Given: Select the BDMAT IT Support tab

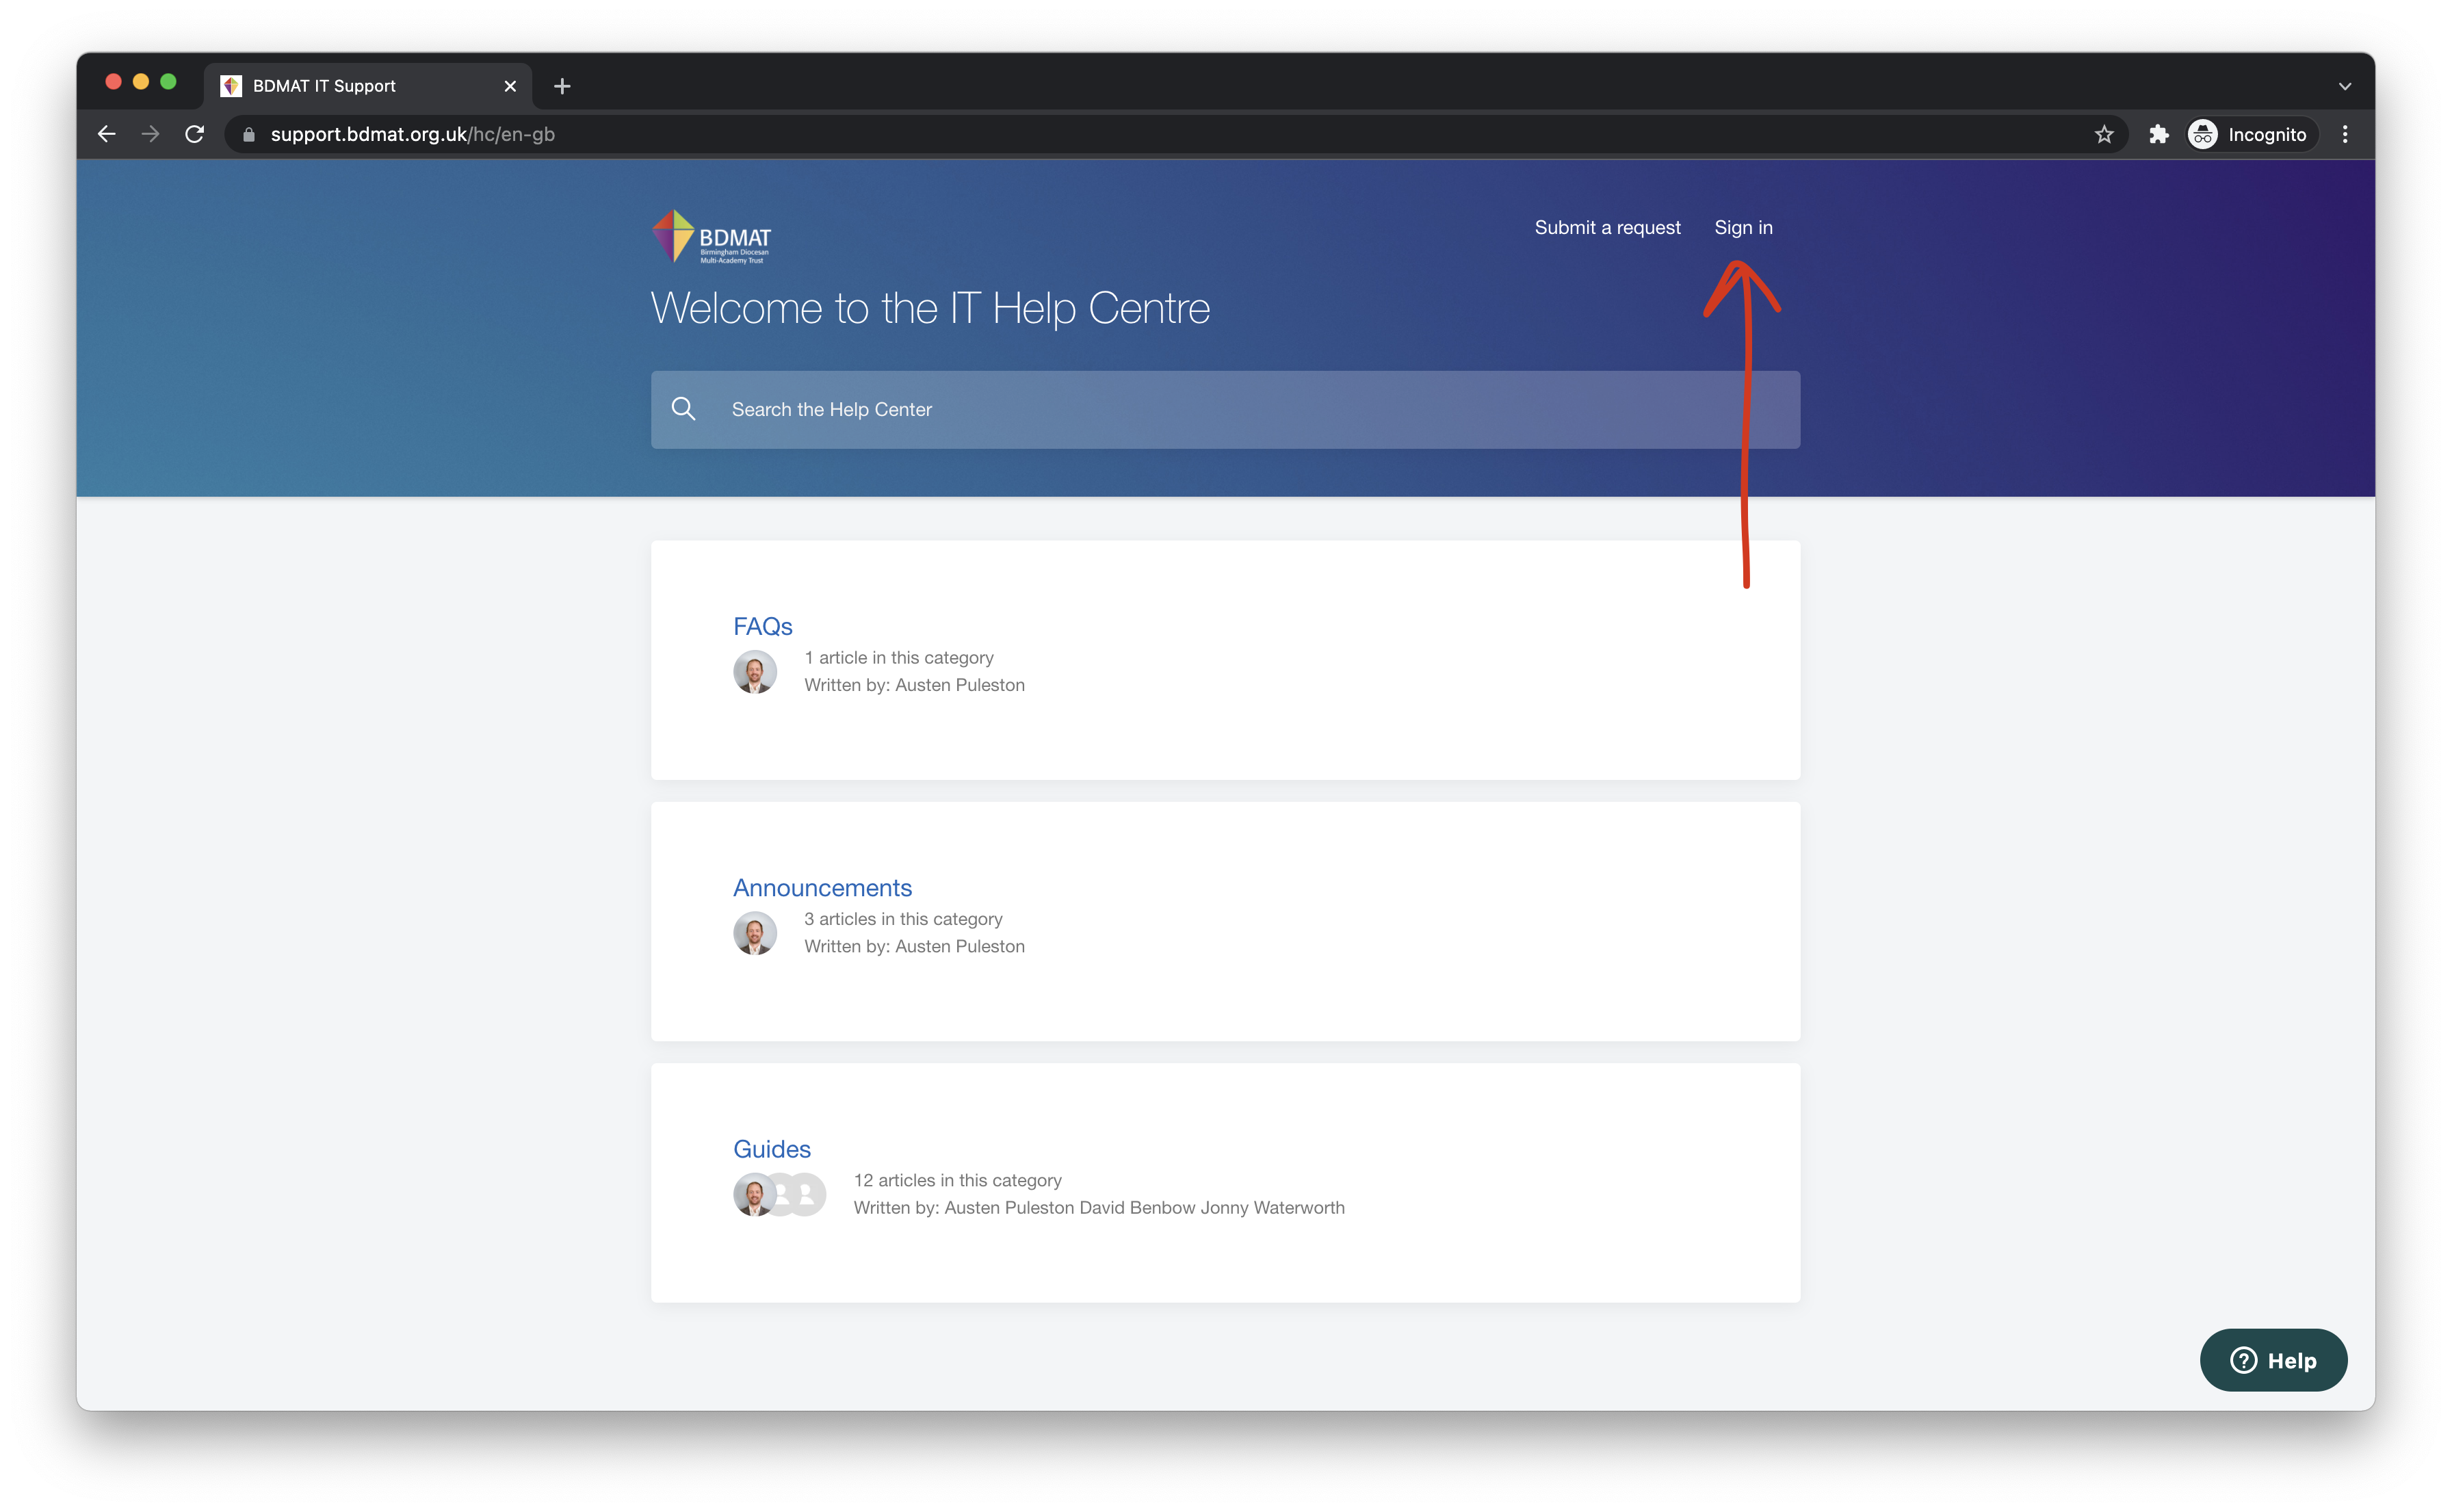Looking at the screenshot, I should (324, 86).
